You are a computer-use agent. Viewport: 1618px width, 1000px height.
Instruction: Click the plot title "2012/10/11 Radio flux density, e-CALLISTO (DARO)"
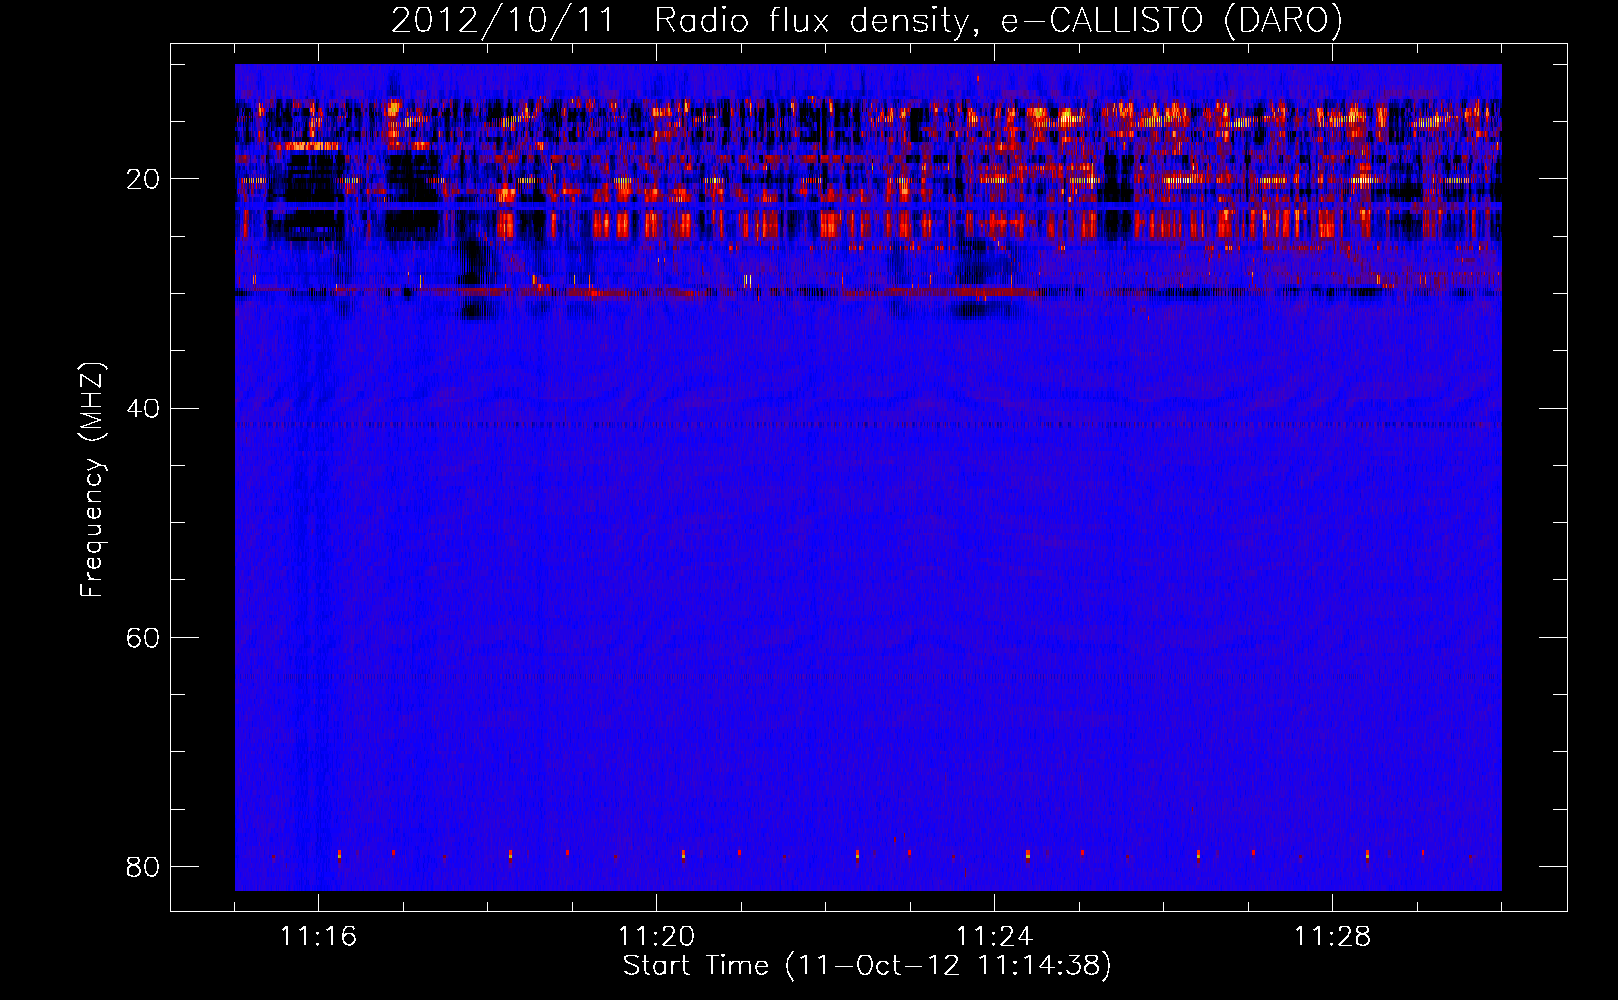coord(867,20)
